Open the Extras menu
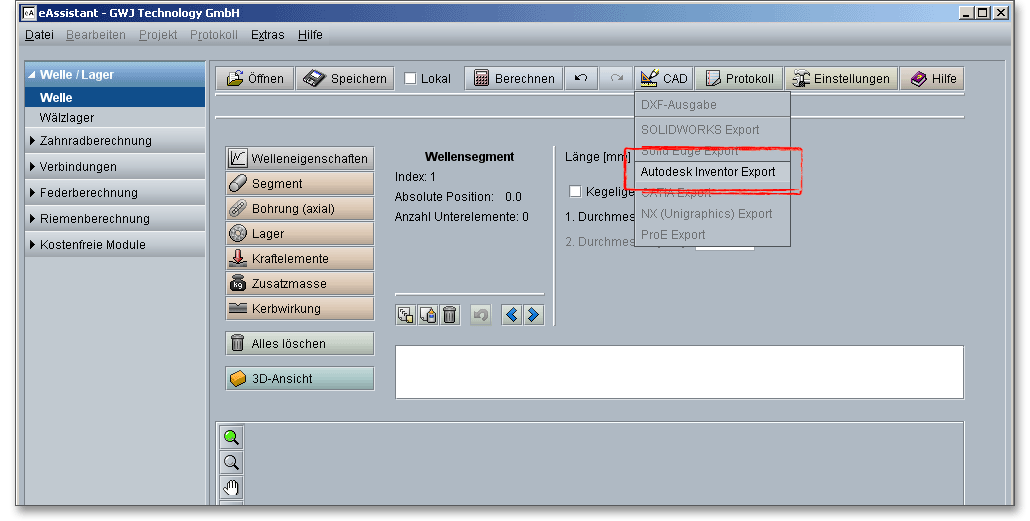1030x521 pixels. click(x=267, y=35)
